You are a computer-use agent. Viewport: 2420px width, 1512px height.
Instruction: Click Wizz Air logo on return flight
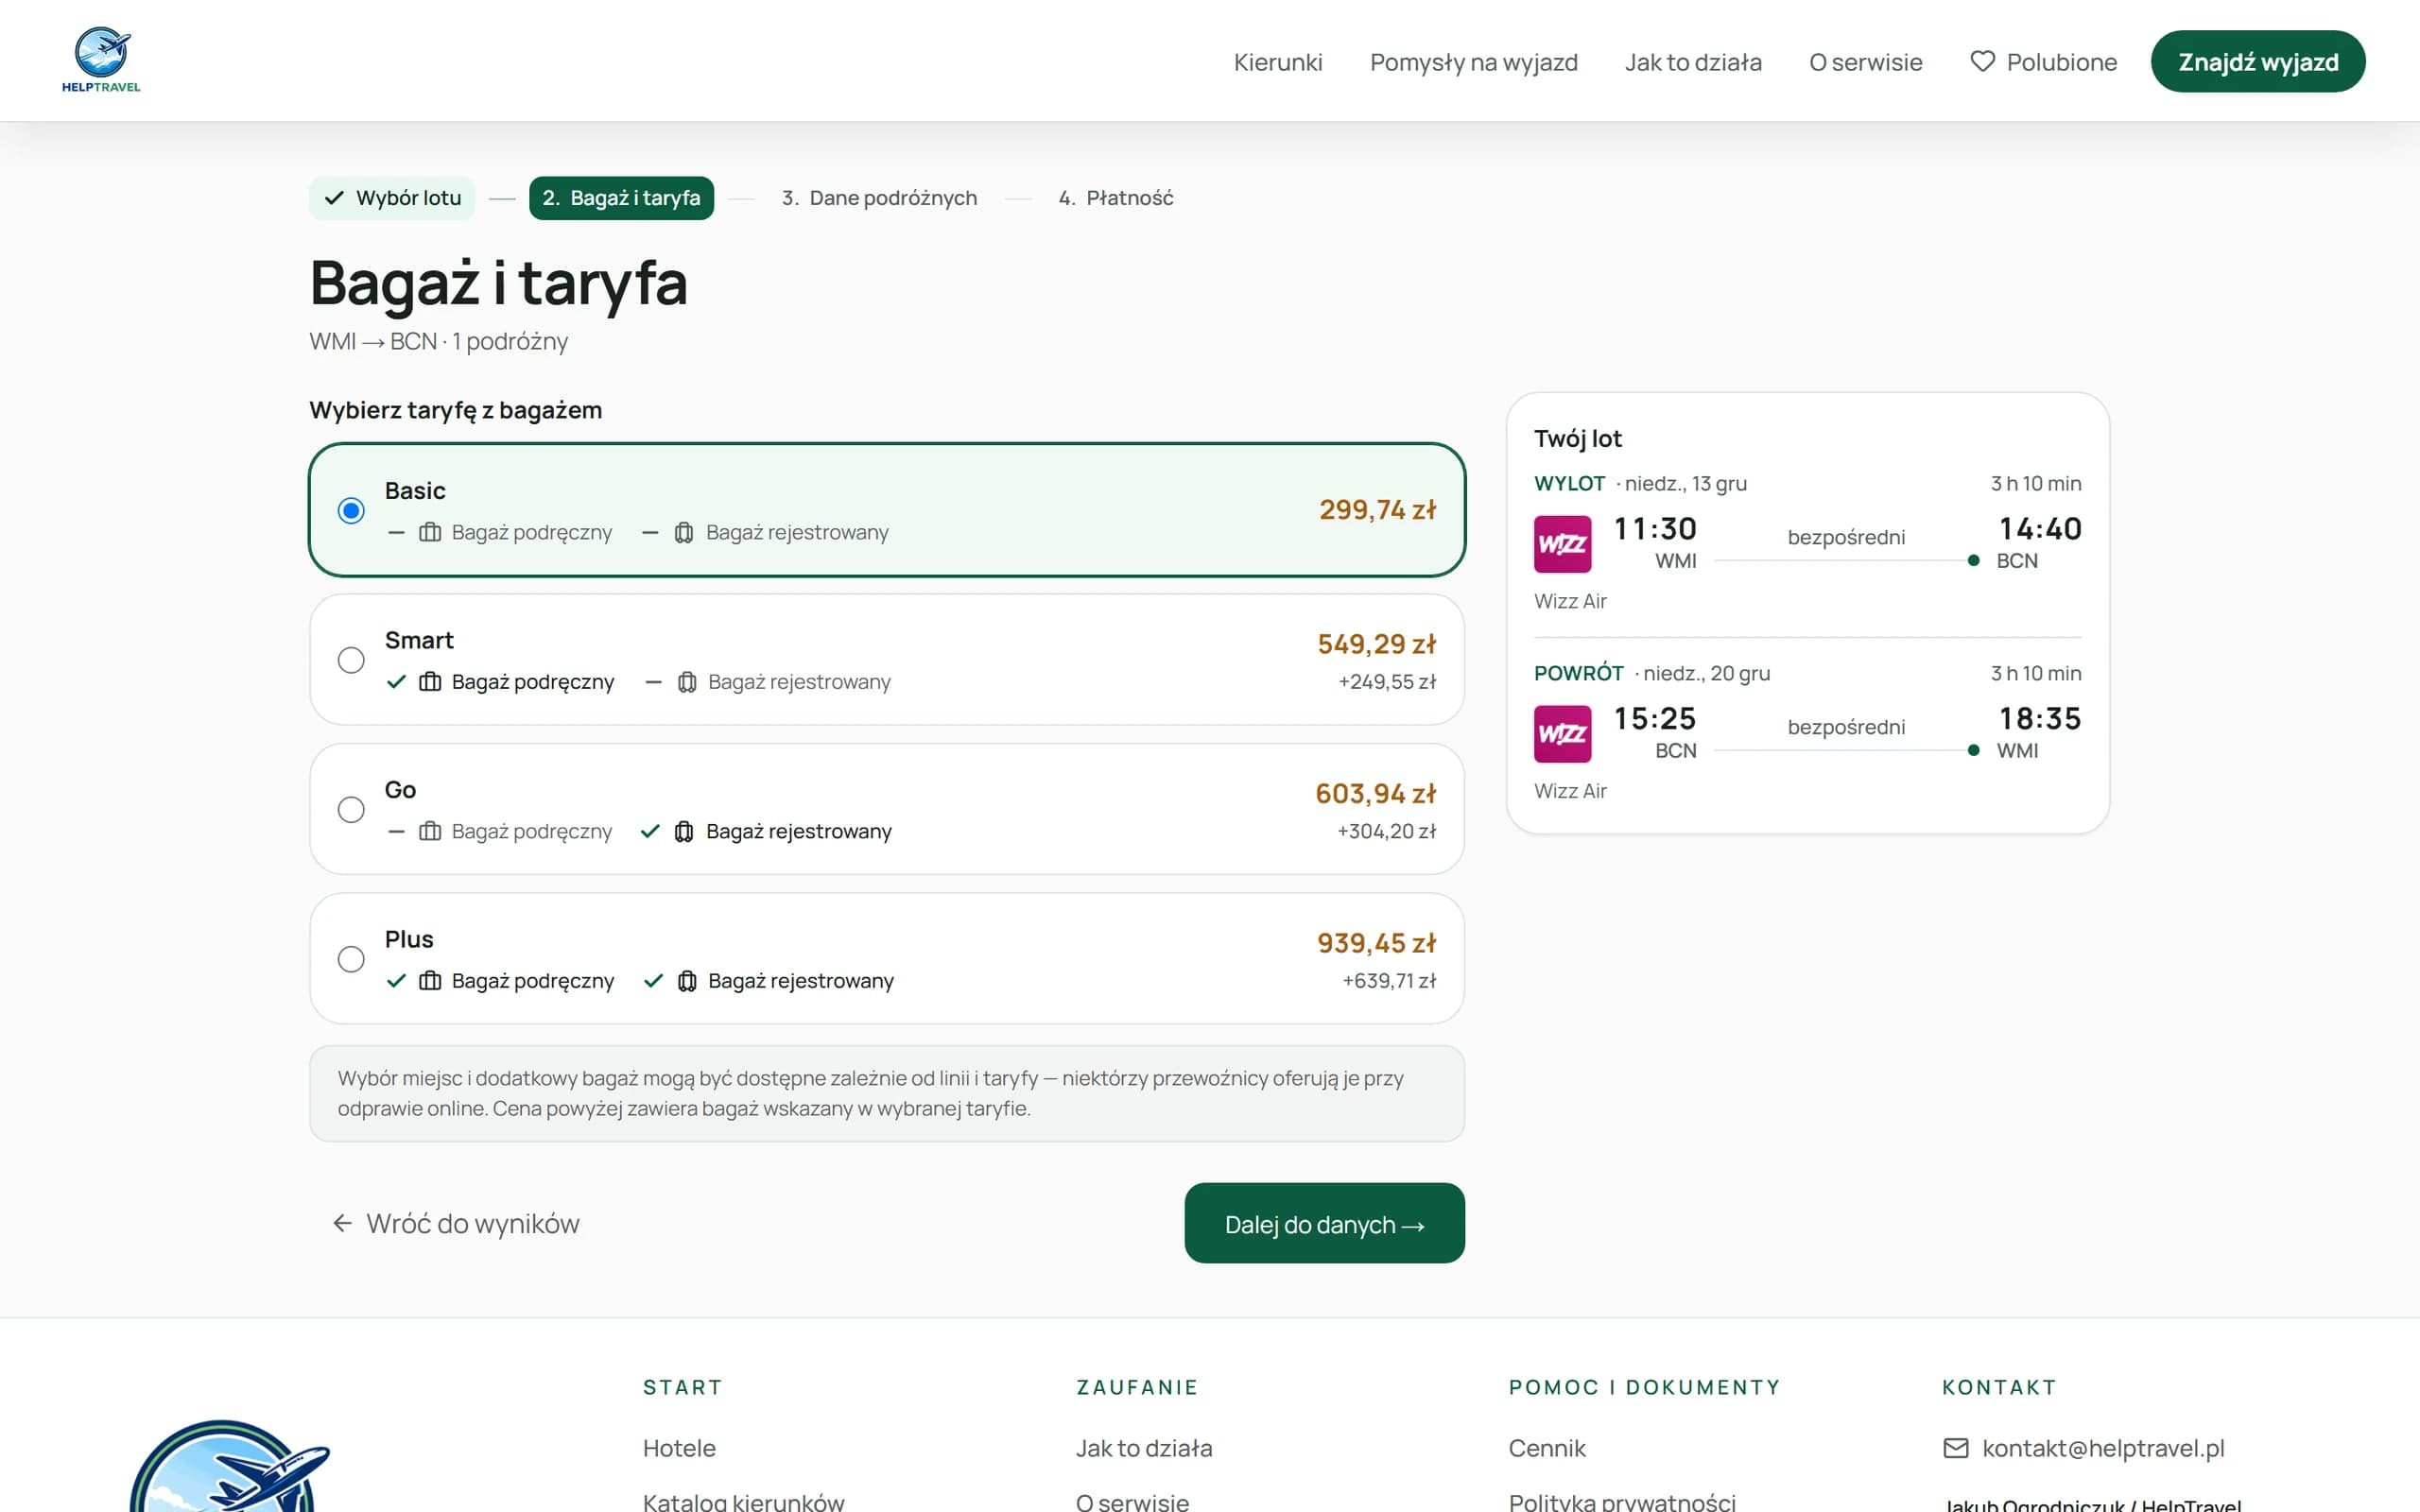click(x=1562, y=734)
